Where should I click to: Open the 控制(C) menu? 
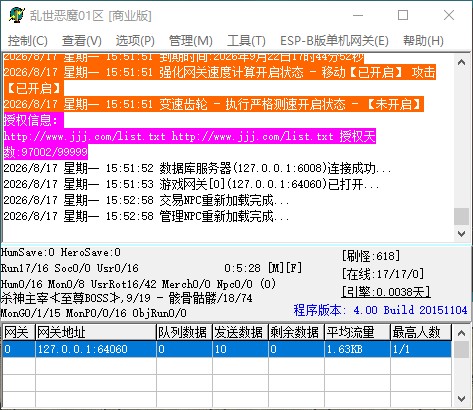pos(28,41)
